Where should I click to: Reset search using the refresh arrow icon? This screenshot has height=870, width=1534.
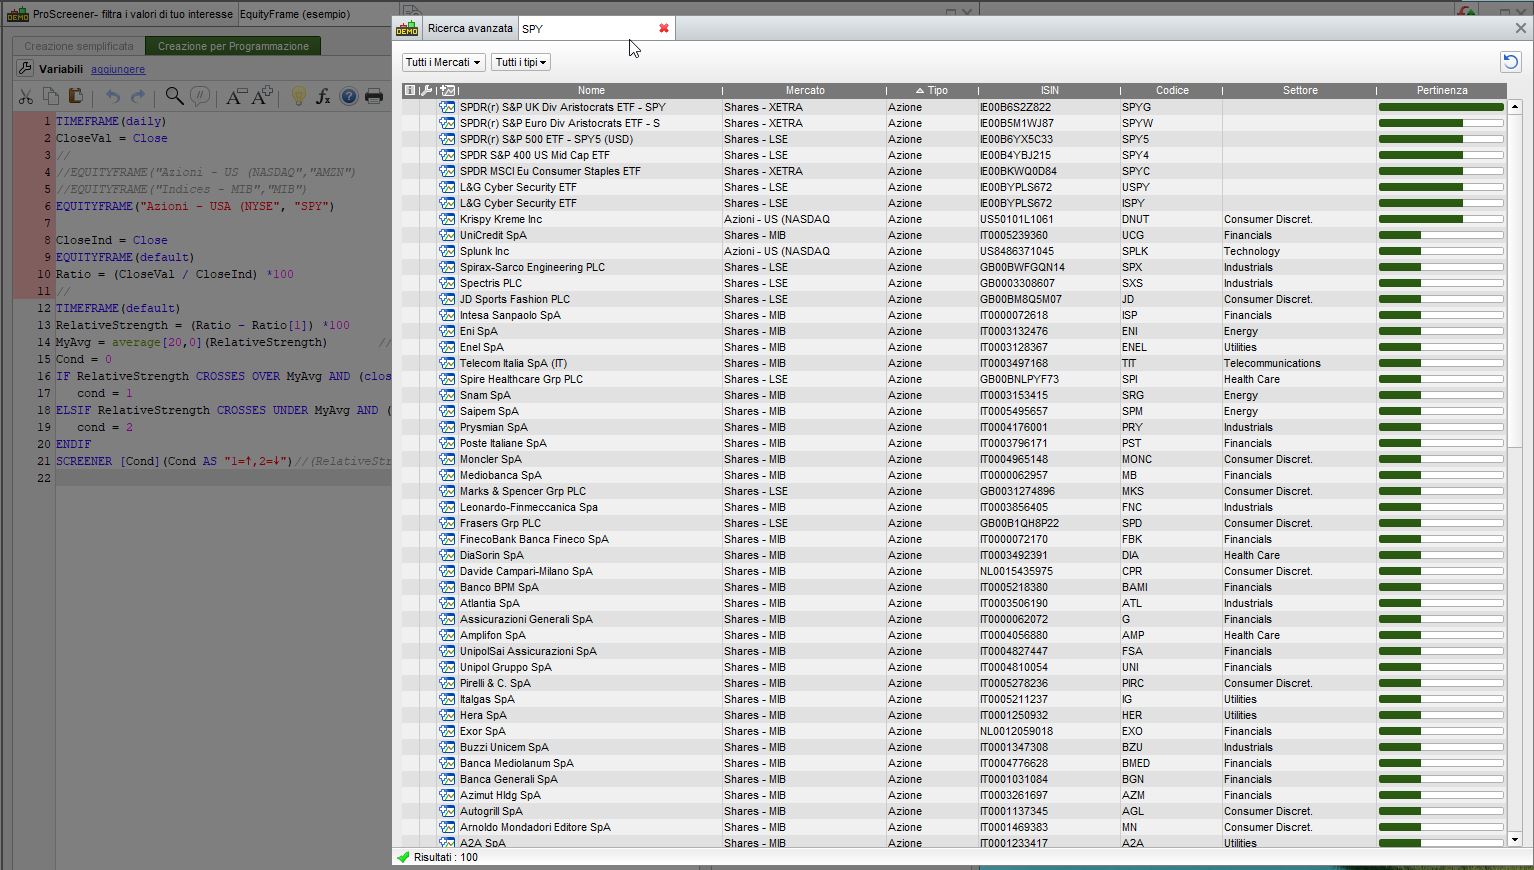[1510, 62]
